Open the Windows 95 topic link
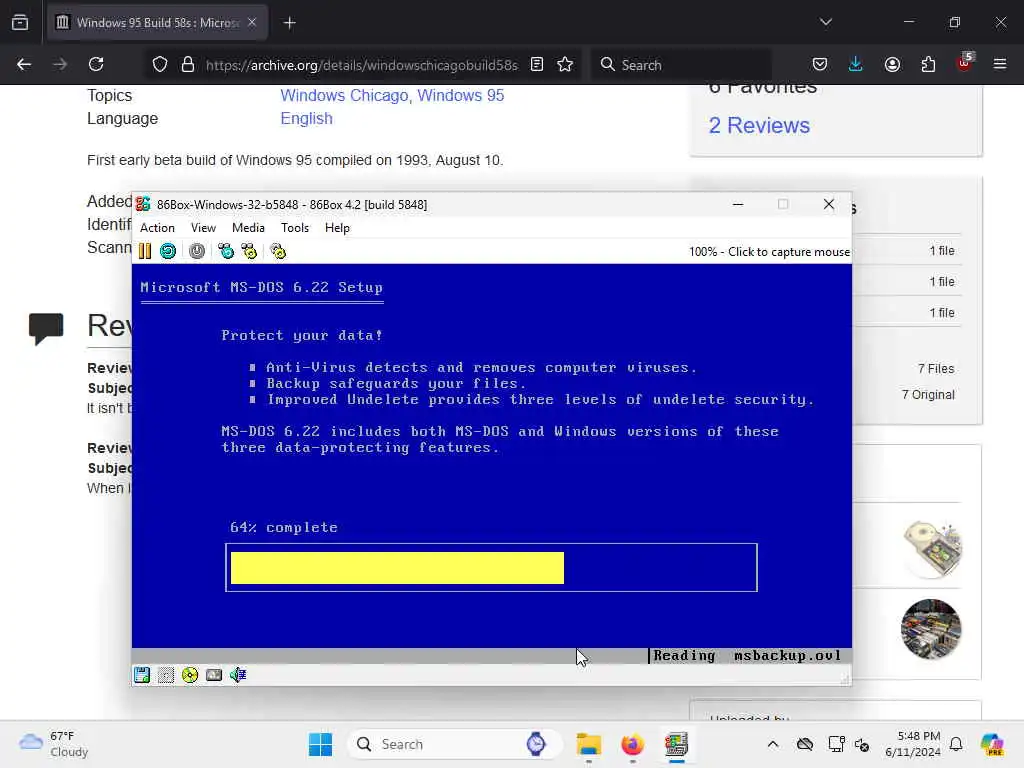Viewport: 1024px width, 768px height. (460, 95)
